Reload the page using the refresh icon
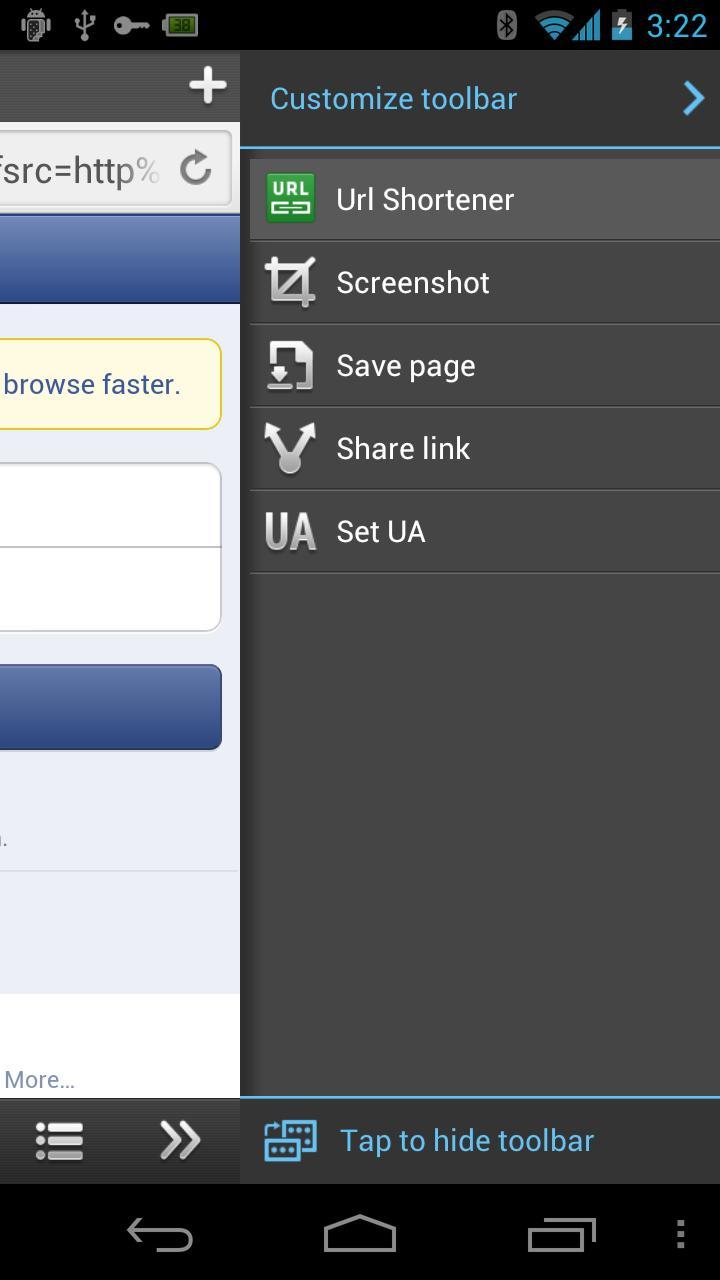 pyautogui.click(x=194, y=169)
